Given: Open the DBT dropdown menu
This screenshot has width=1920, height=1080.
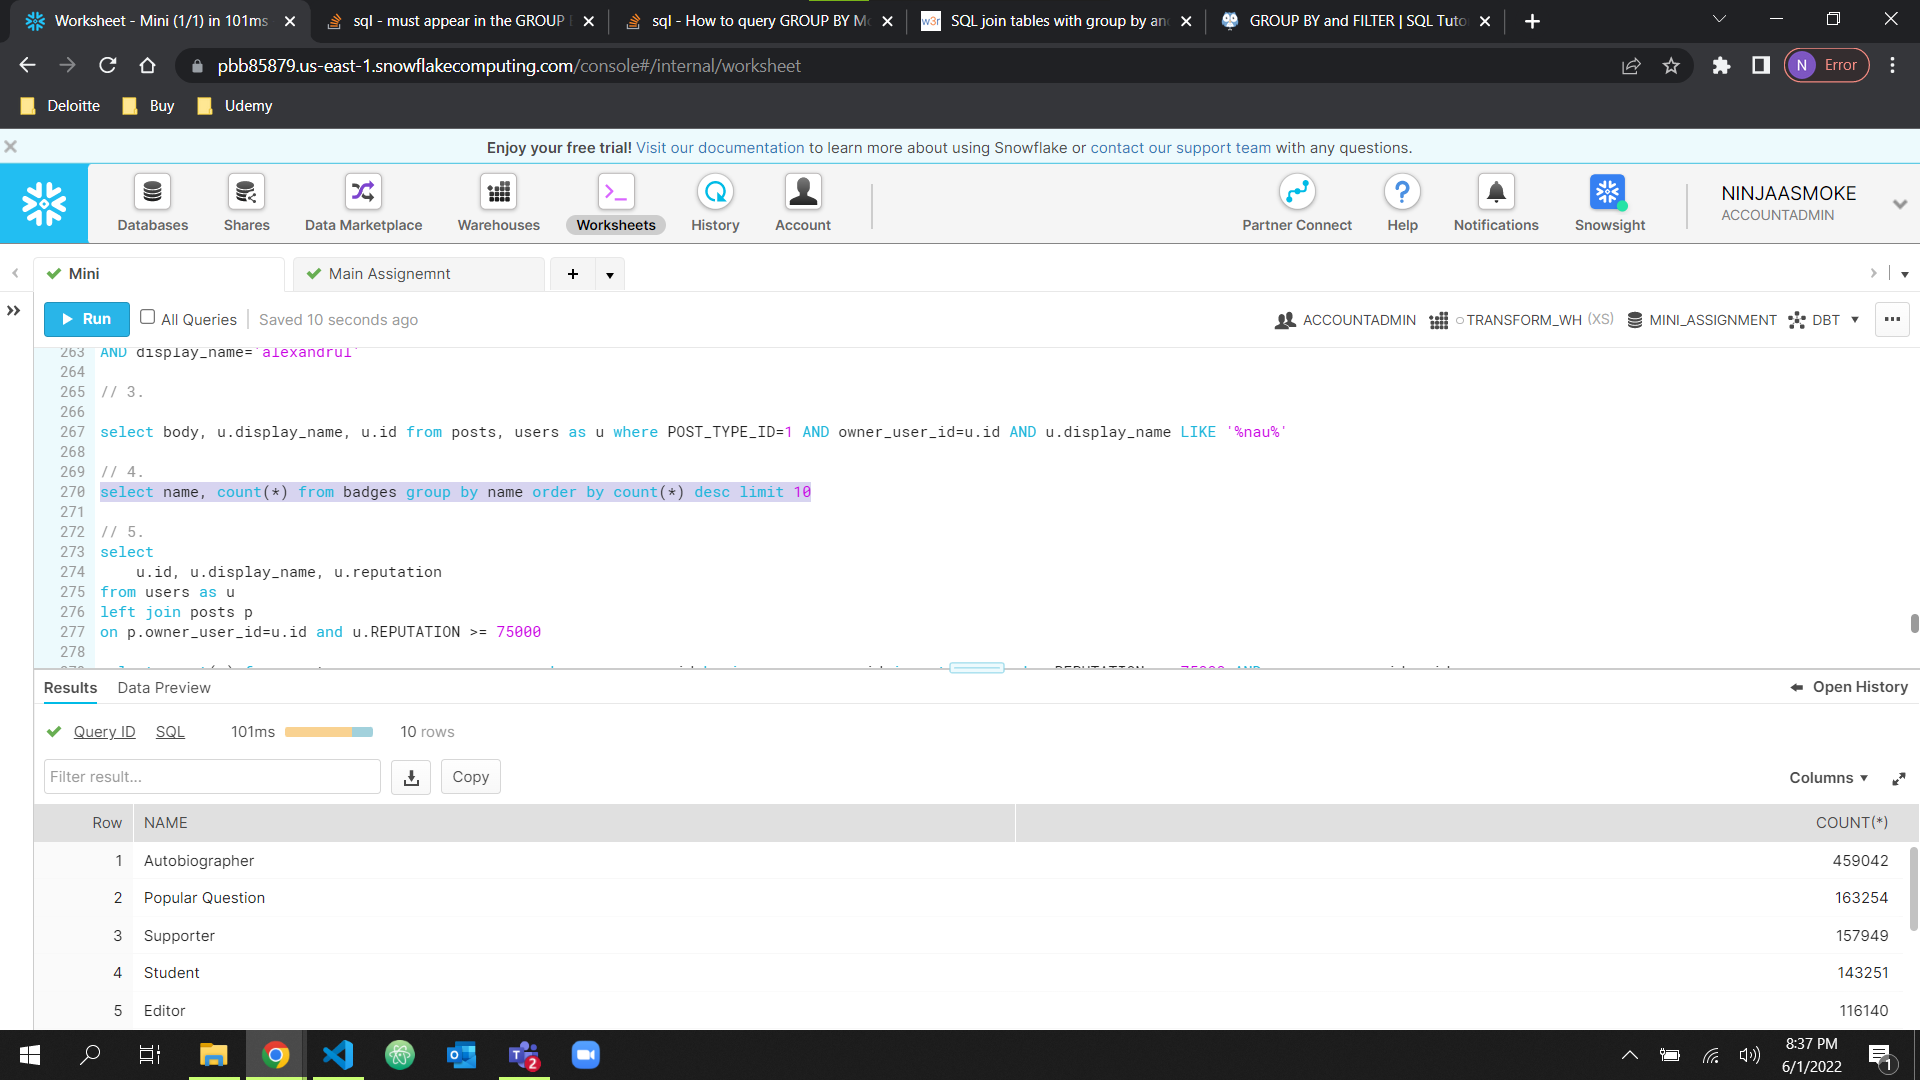Looking at the screenshot, I should (1833, 319).
